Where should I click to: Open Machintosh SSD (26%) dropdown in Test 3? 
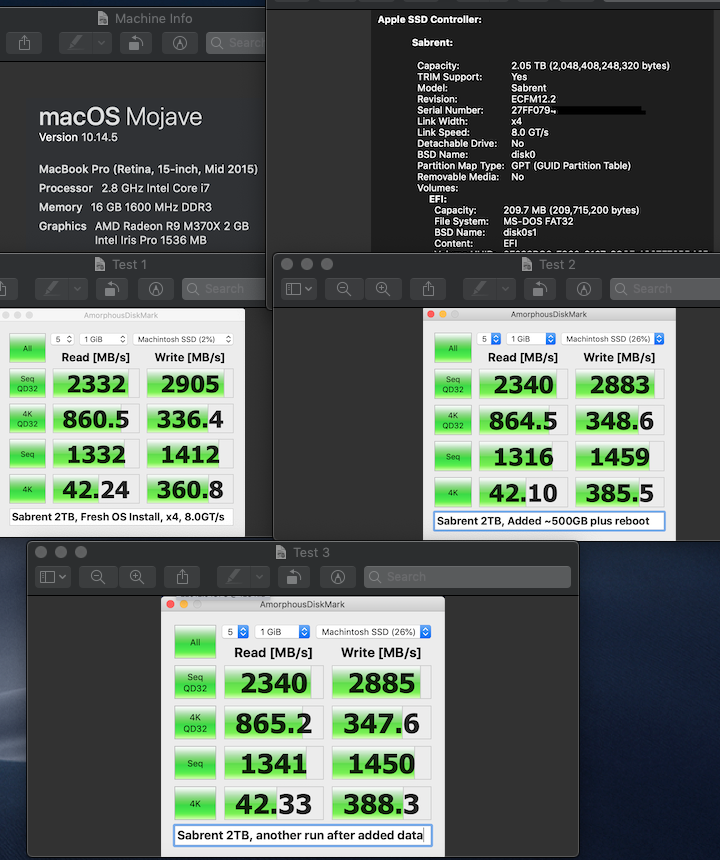coord(373,632)
